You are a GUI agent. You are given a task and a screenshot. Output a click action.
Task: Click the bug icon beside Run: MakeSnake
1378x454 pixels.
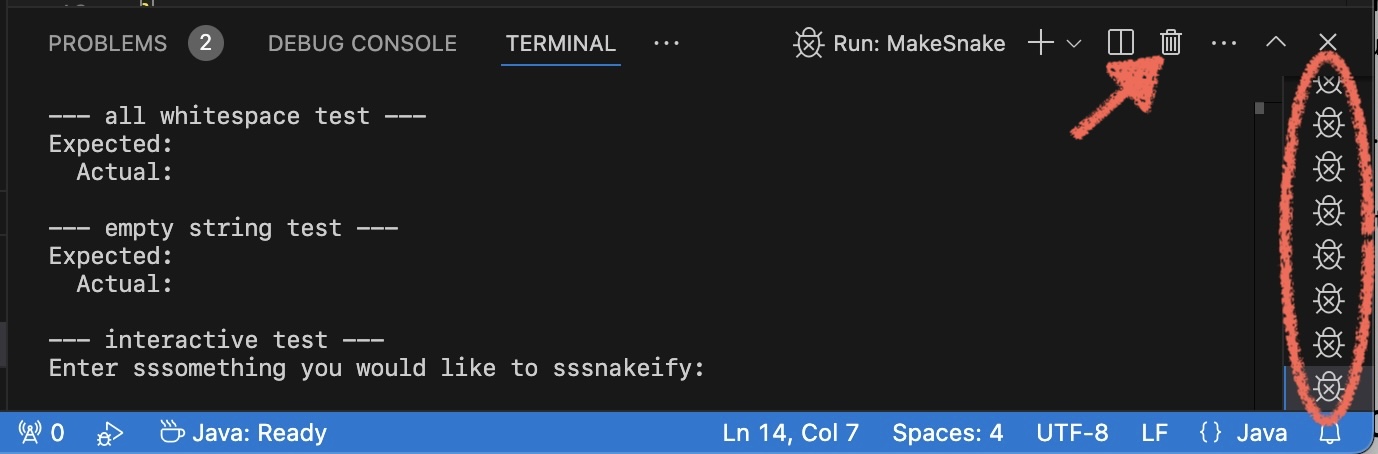(x=808, y=43)
